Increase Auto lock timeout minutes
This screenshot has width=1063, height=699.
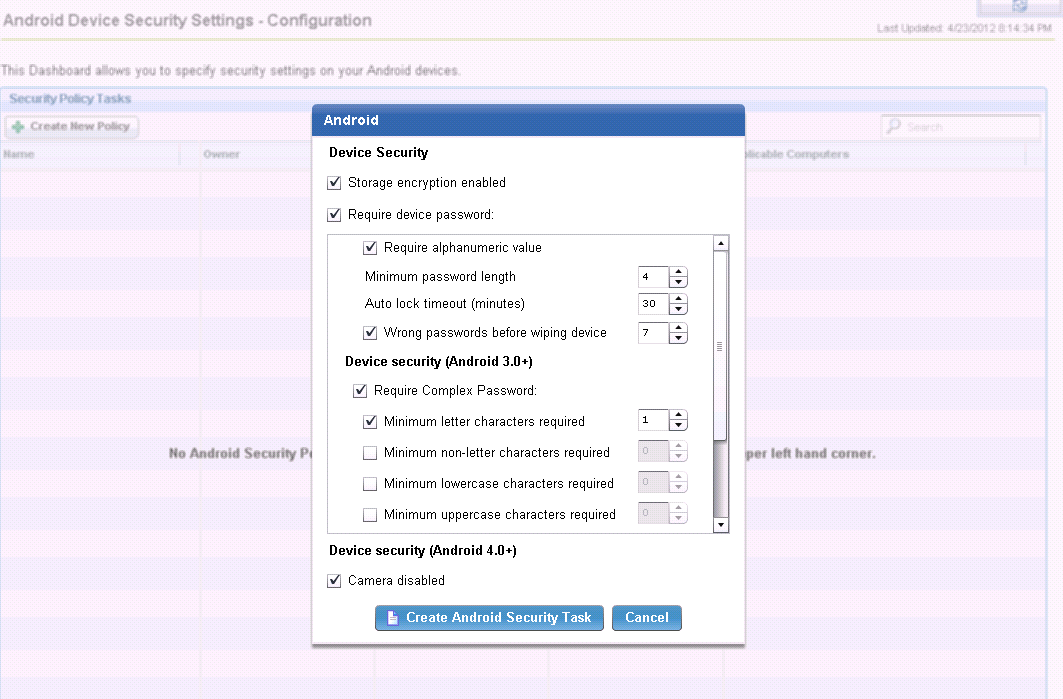point(679,299)
